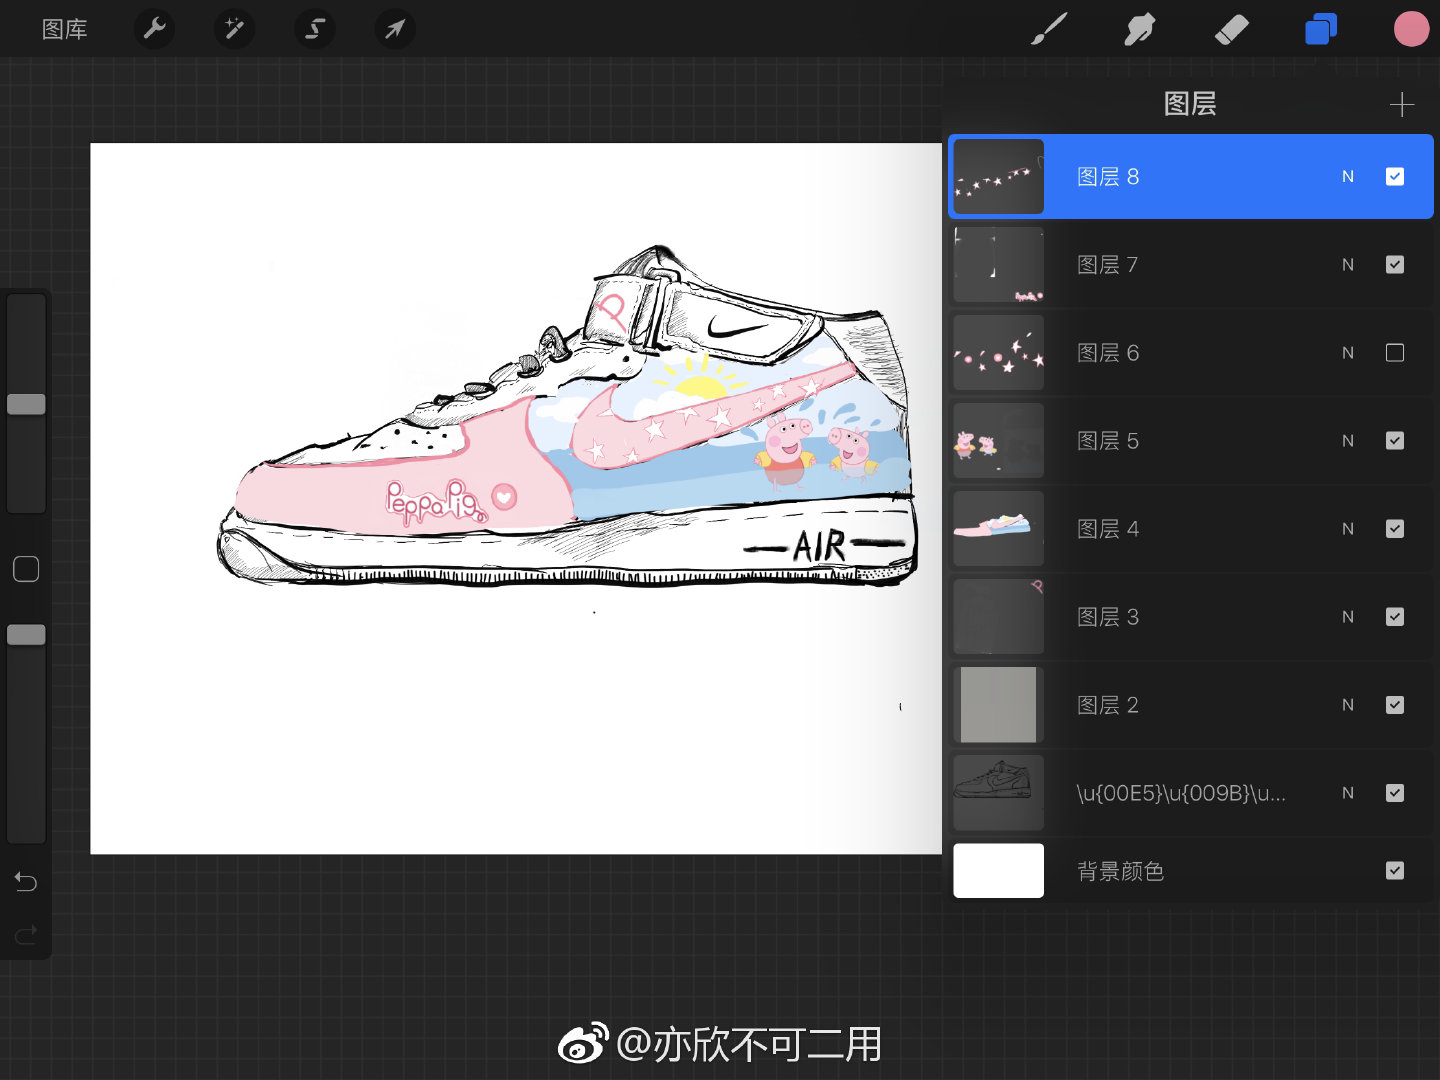Select the Brush tool
Viewport: 1440px width, 1080px height.
(x=1049, y=29)
